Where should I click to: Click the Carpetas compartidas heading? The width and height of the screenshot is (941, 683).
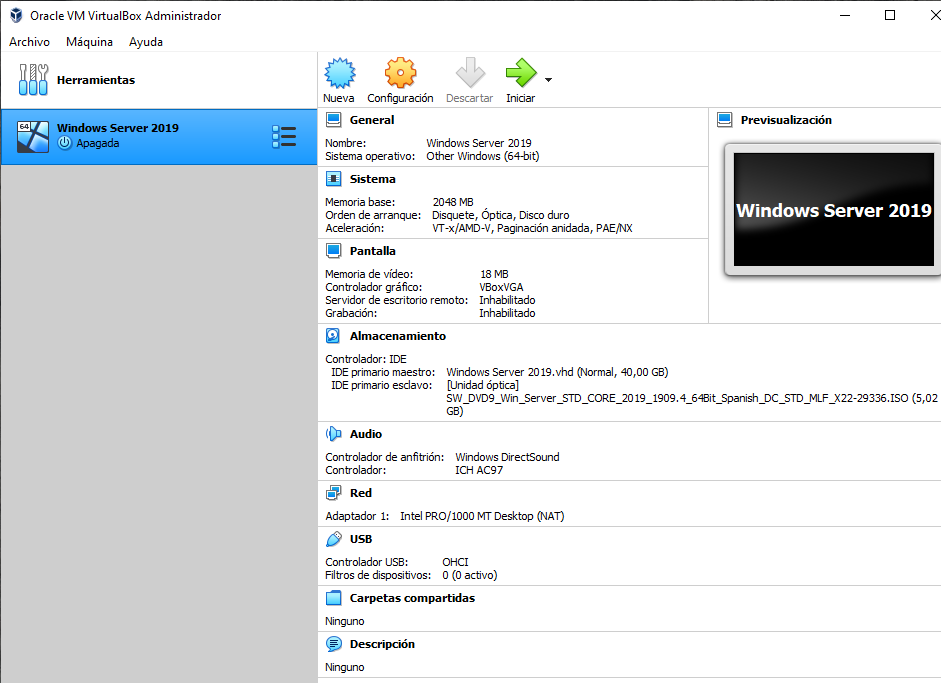[412, 598]
